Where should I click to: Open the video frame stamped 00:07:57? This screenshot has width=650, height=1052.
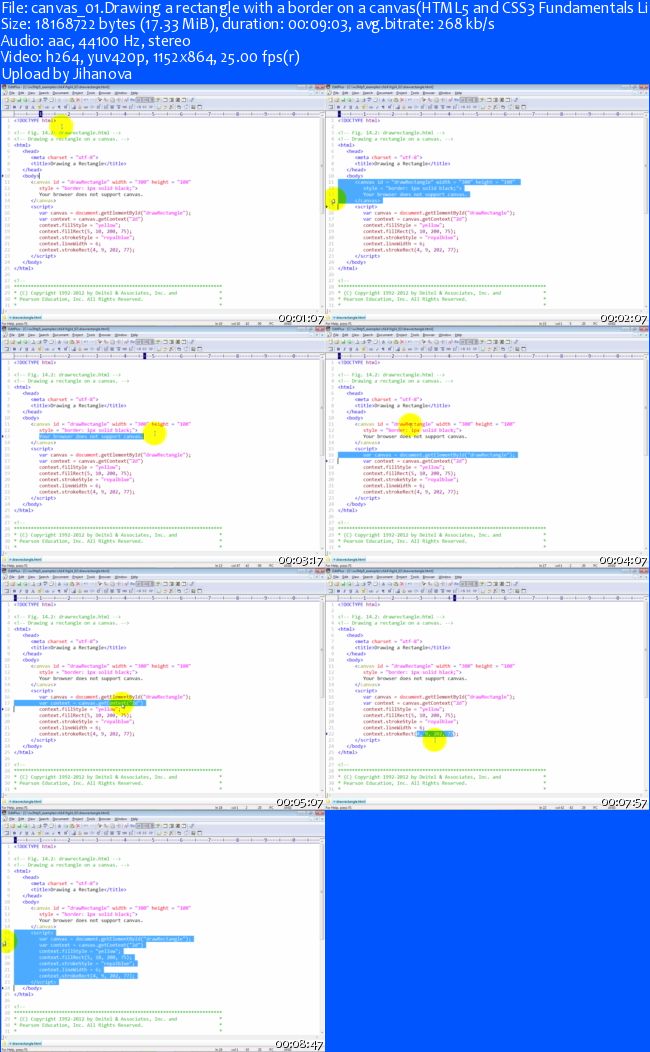tap(487, 689)
